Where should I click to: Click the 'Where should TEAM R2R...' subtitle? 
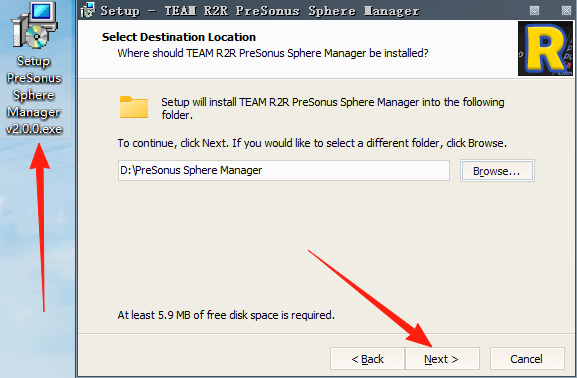[273, 53]
